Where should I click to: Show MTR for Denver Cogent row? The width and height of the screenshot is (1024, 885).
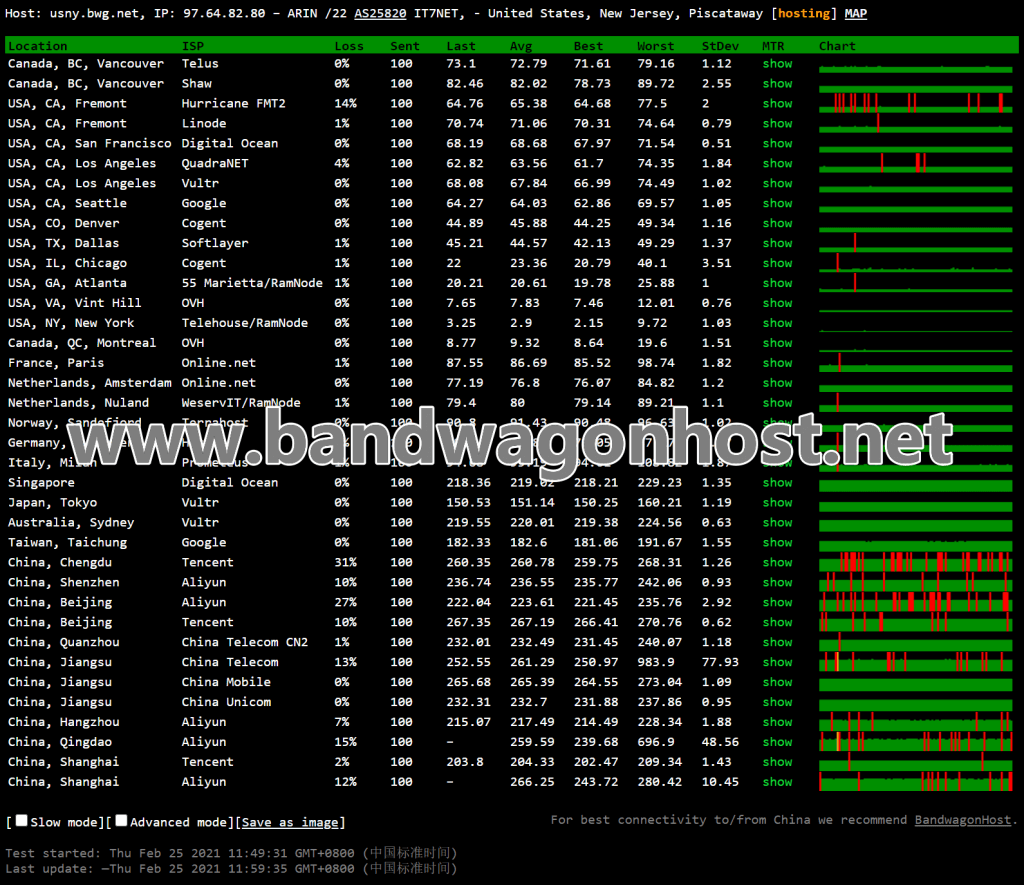[x=777, y=223]
